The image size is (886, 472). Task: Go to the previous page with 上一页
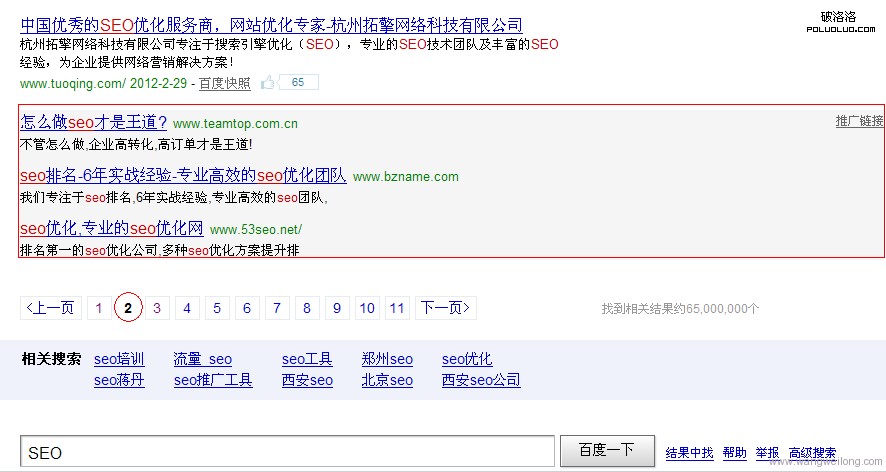tap(51, 308)
